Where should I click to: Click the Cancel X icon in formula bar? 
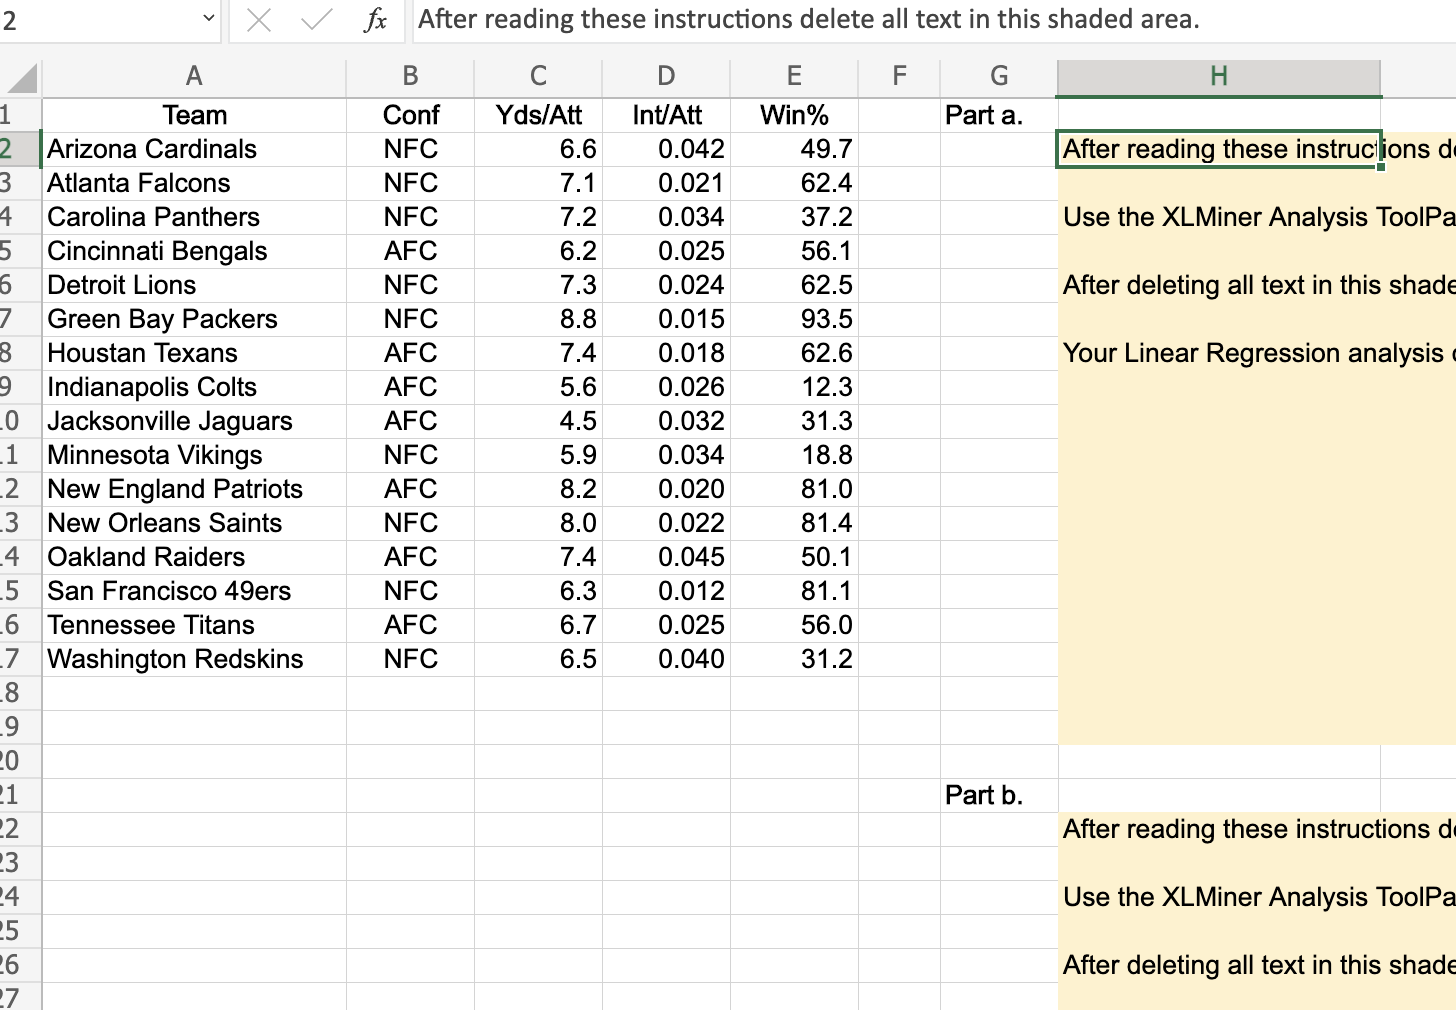point(258,19)
